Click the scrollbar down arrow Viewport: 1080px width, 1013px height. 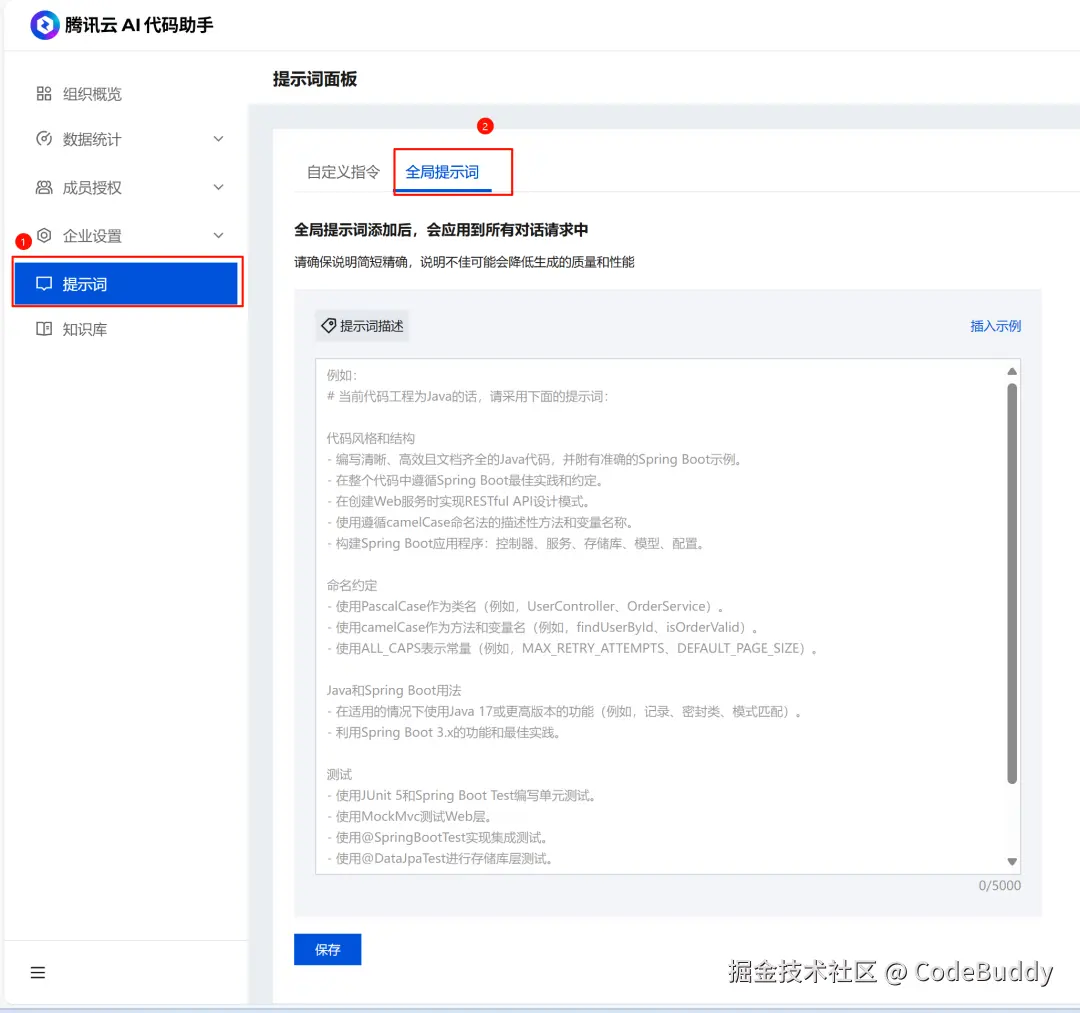[1012, 860]
